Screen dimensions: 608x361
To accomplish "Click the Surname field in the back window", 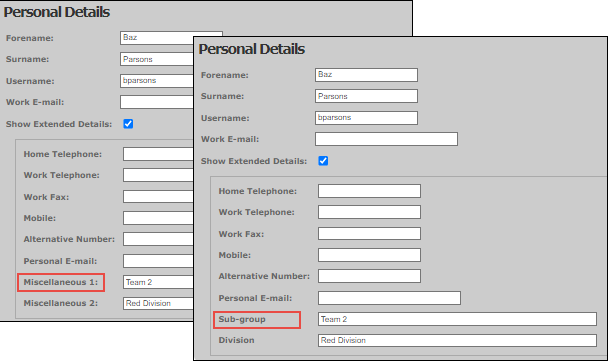I will [157, 59].
